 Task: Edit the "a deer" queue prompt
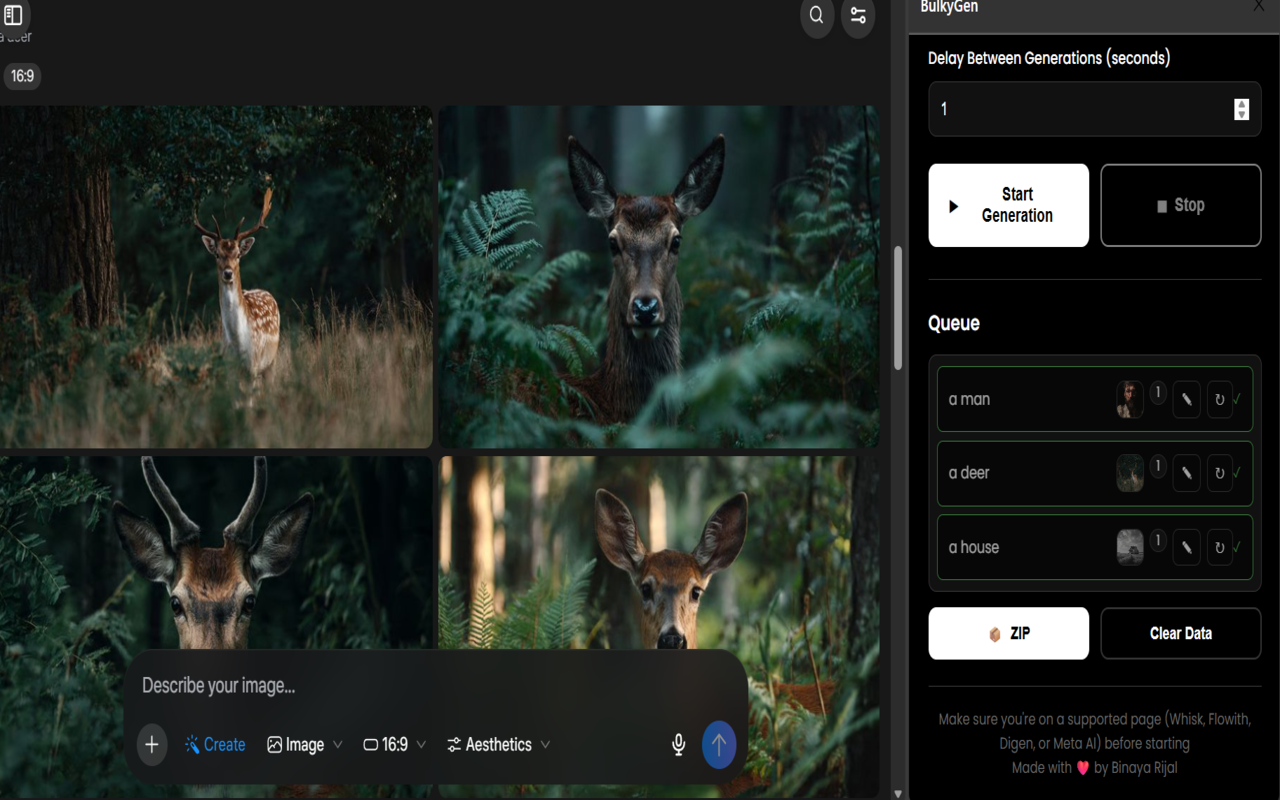[1187, 473]
